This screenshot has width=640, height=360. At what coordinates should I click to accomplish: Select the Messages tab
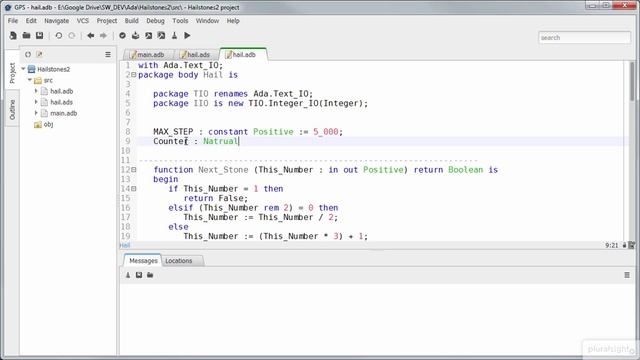143,260
